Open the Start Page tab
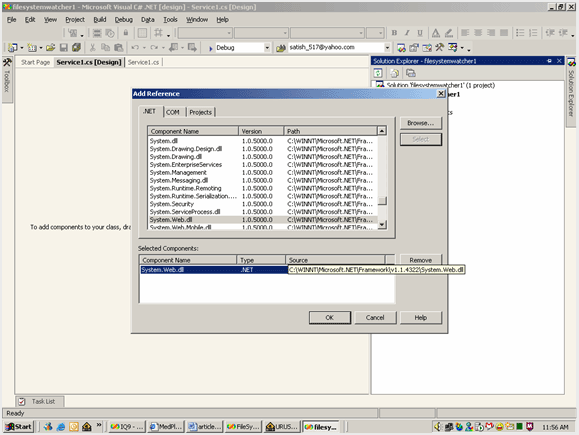Screen dimensions: 579x435 [x=35, y=62]
